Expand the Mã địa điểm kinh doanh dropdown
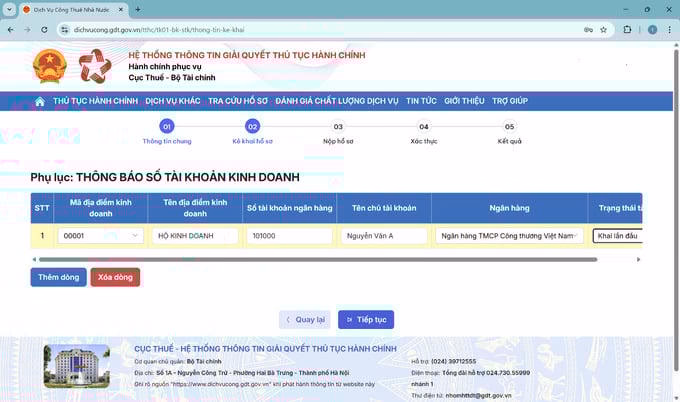 (x=136, y=237)
